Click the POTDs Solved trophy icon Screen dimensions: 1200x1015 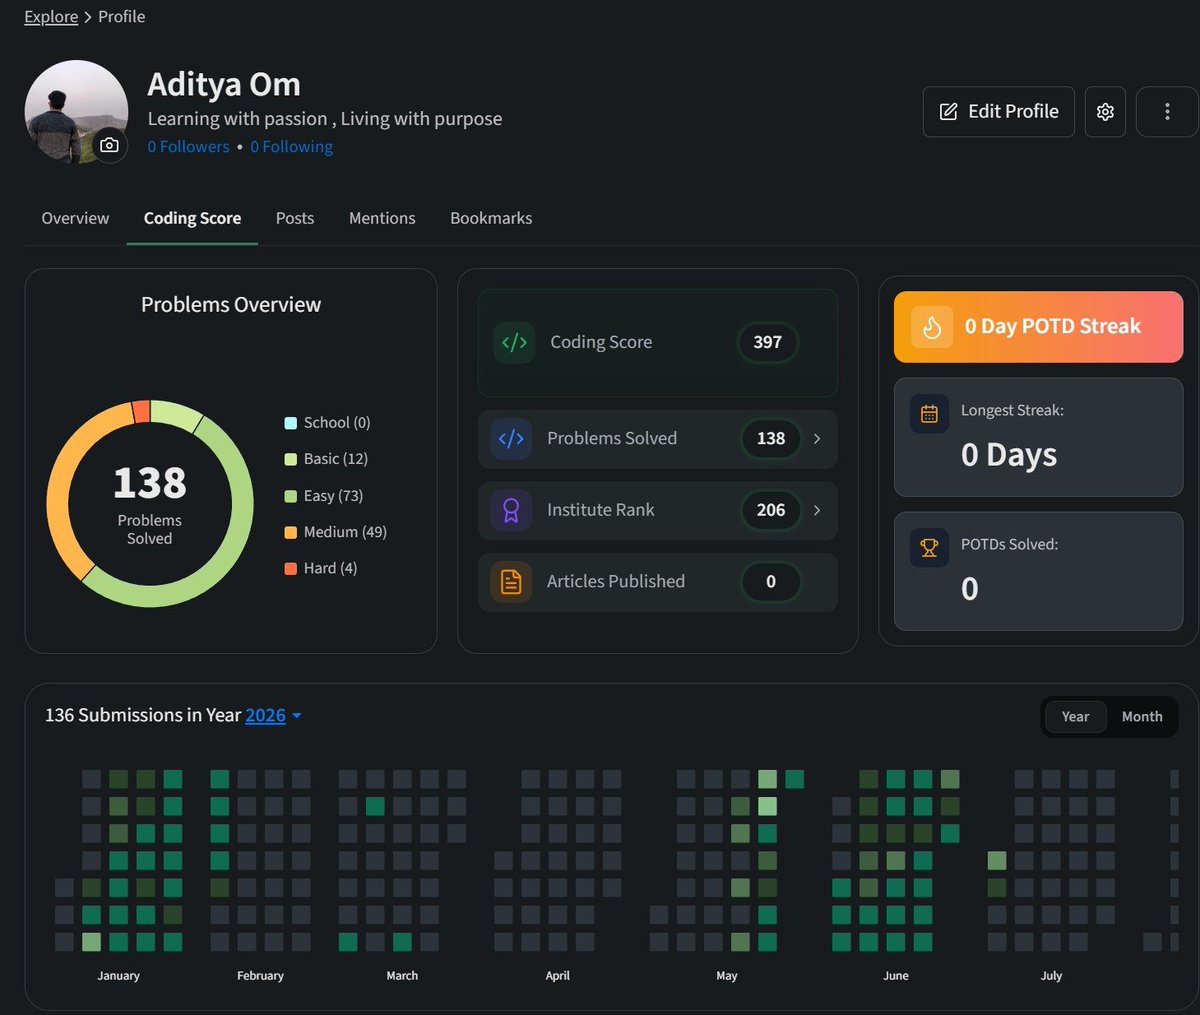(x=929, y=547)
